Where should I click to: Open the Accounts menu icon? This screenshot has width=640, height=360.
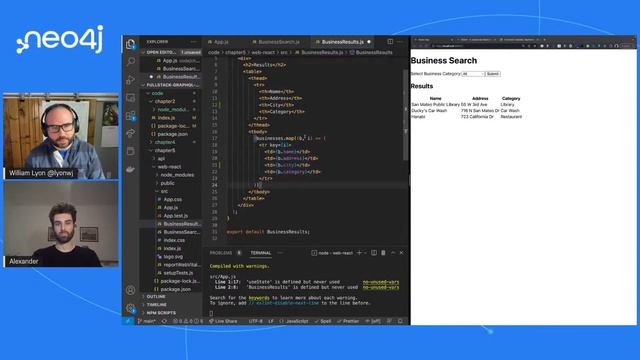pos(131,290)
